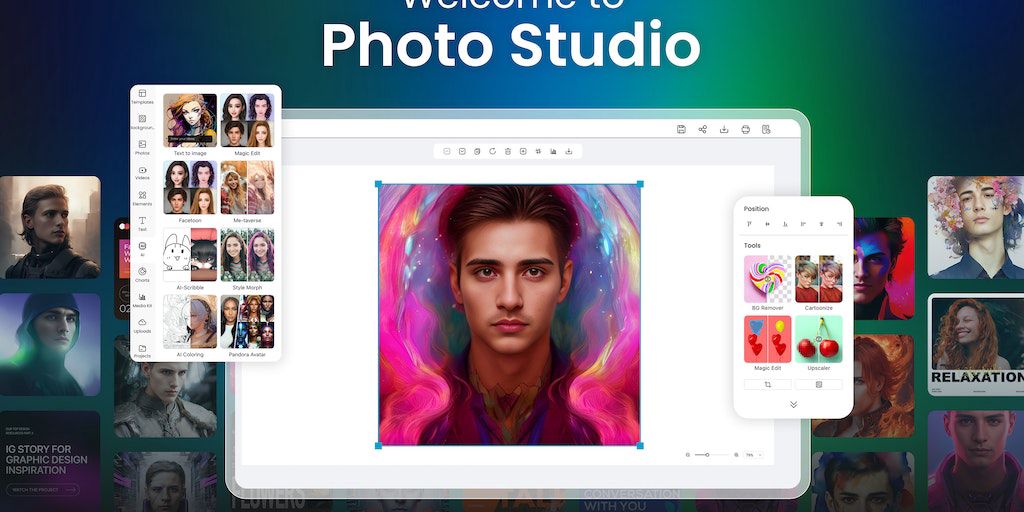This screenshot has height=512, width=1024.
Task: Select the Upscaler tool
Action: click(x=819, y=344)
